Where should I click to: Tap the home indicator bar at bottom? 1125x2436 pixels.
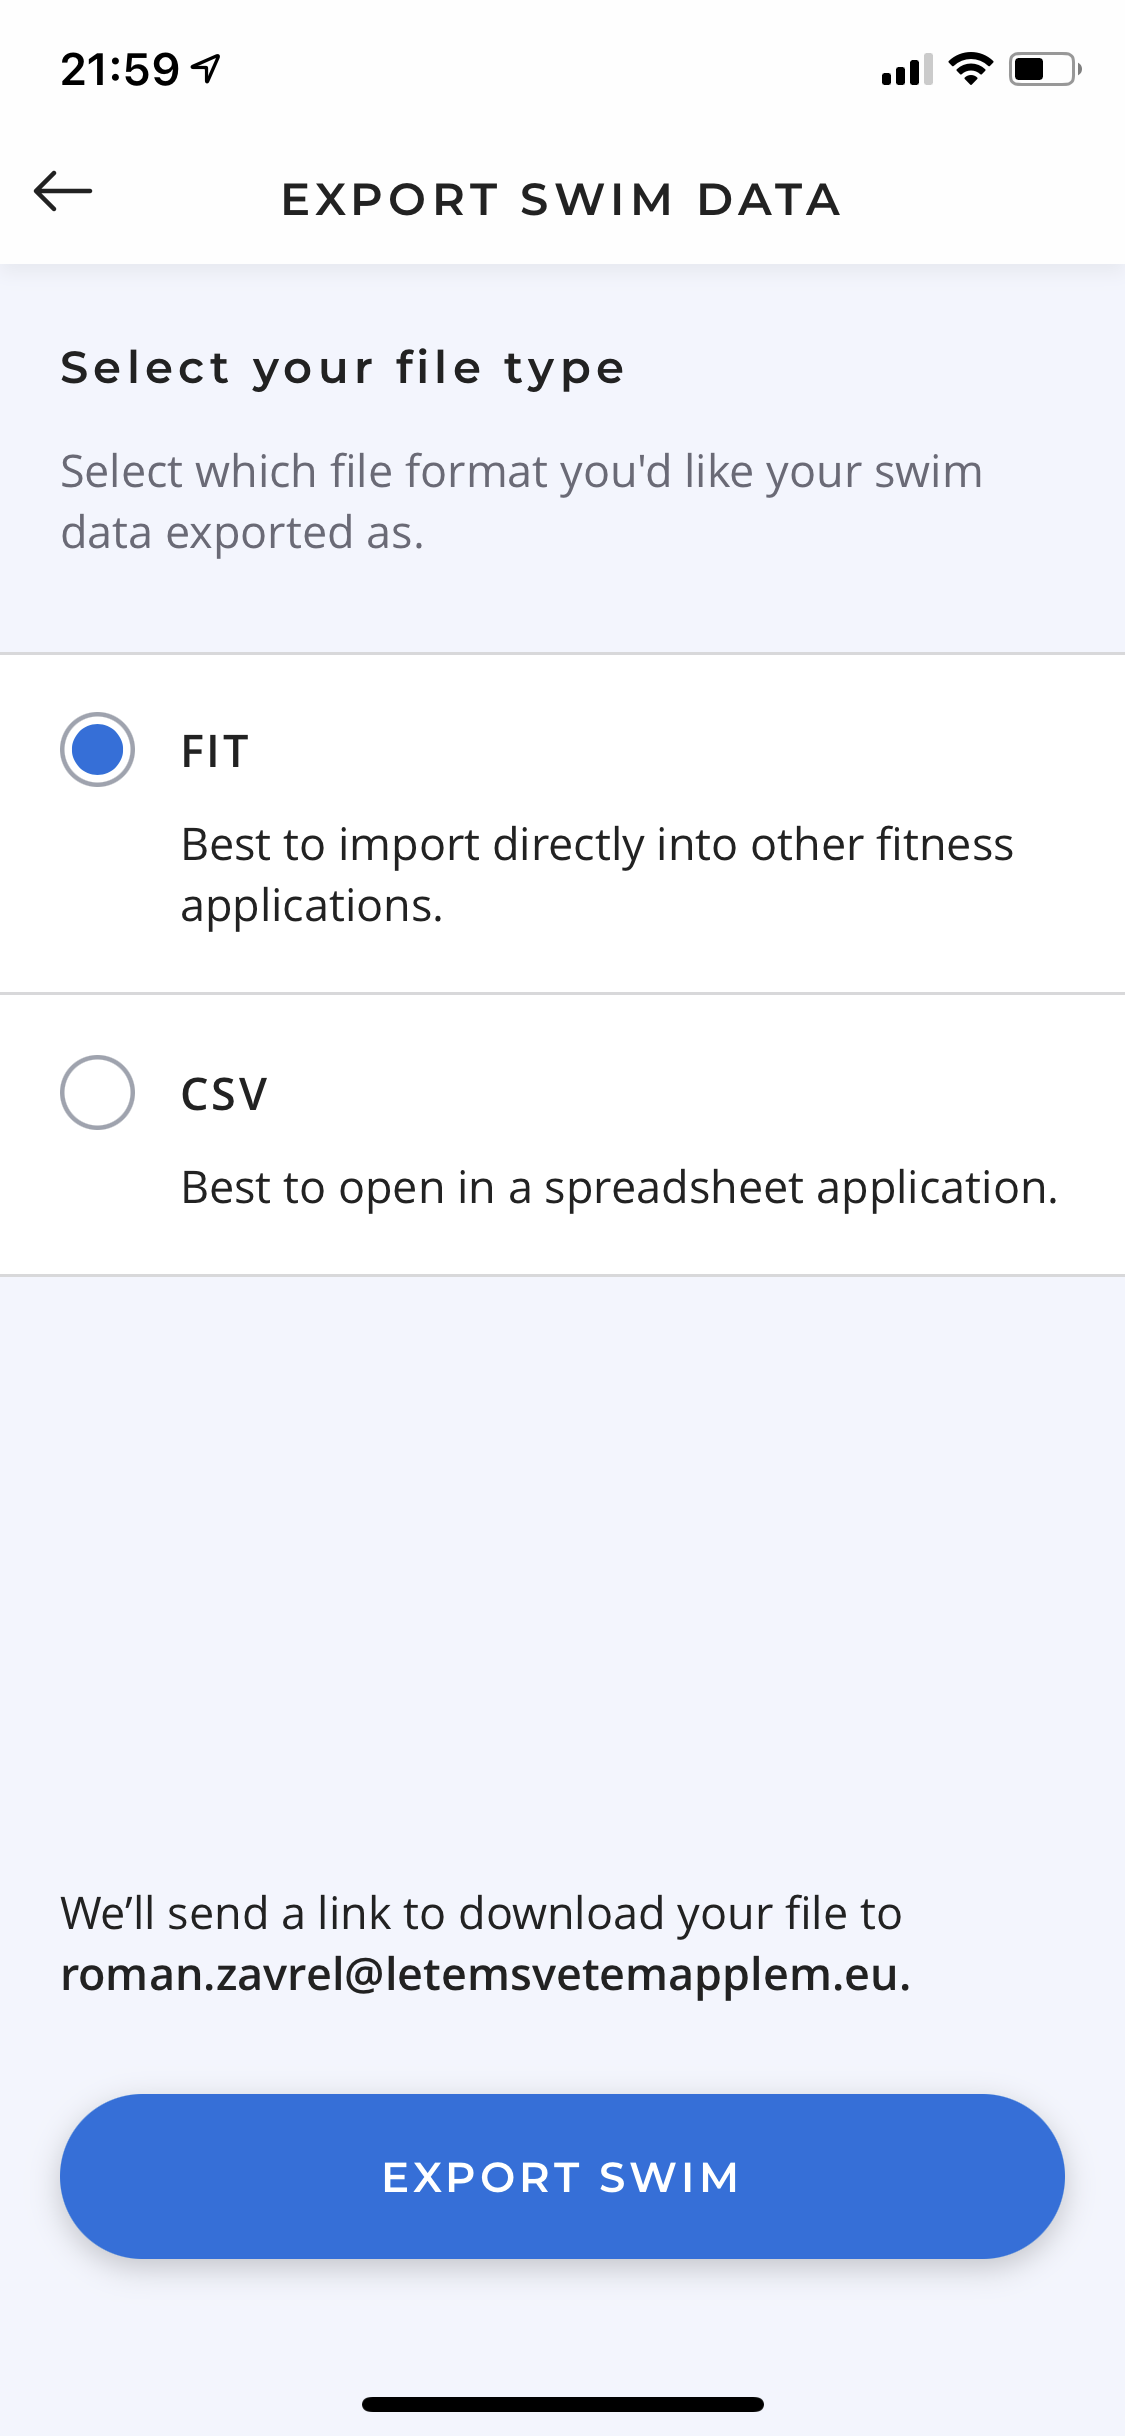click(562, 2404)
